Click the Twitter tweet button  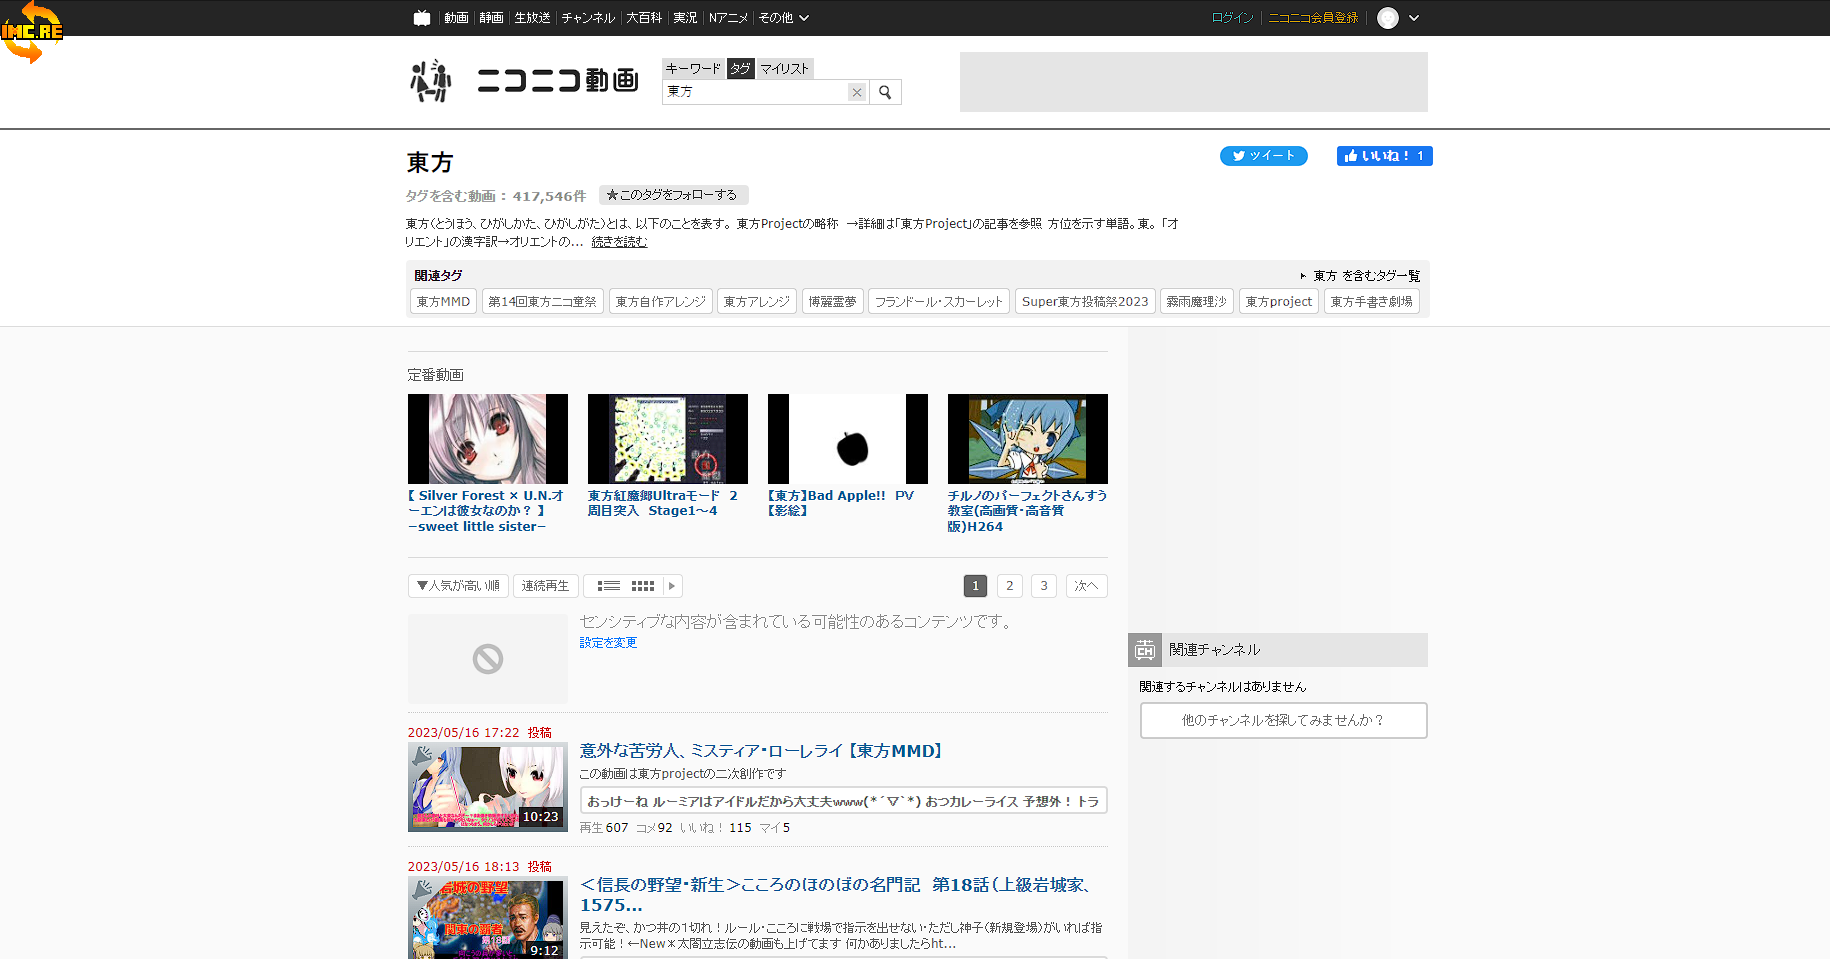click(x=1263, y=156)
